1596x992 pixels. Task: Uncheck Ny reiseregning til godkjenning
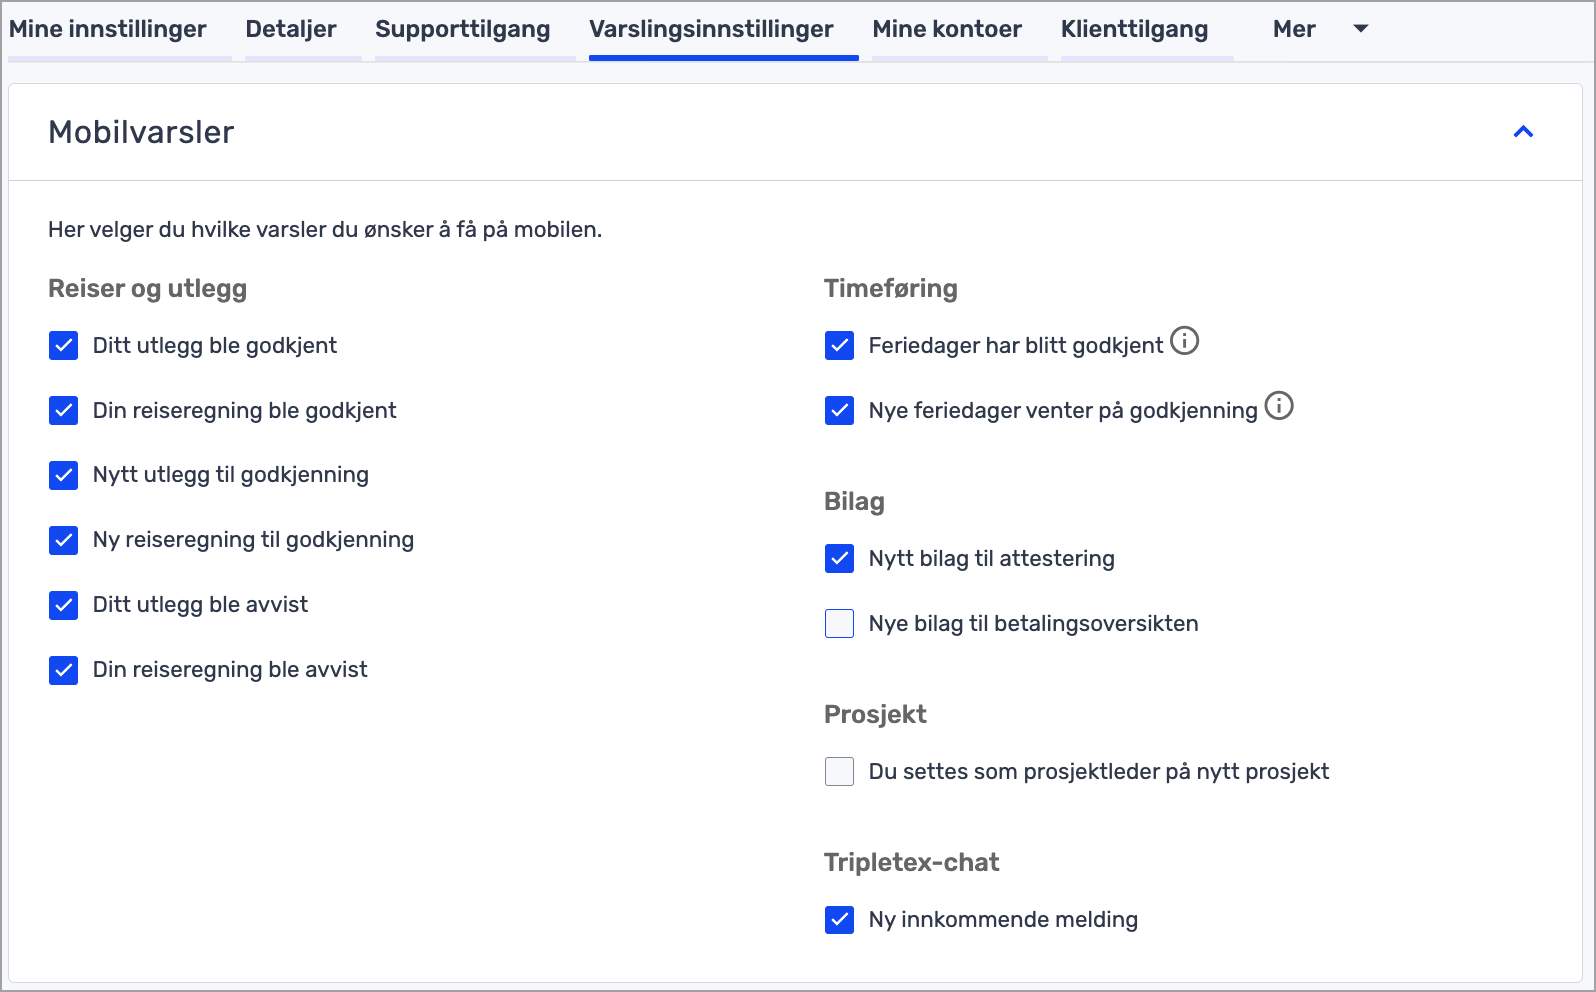pos(64,540)
